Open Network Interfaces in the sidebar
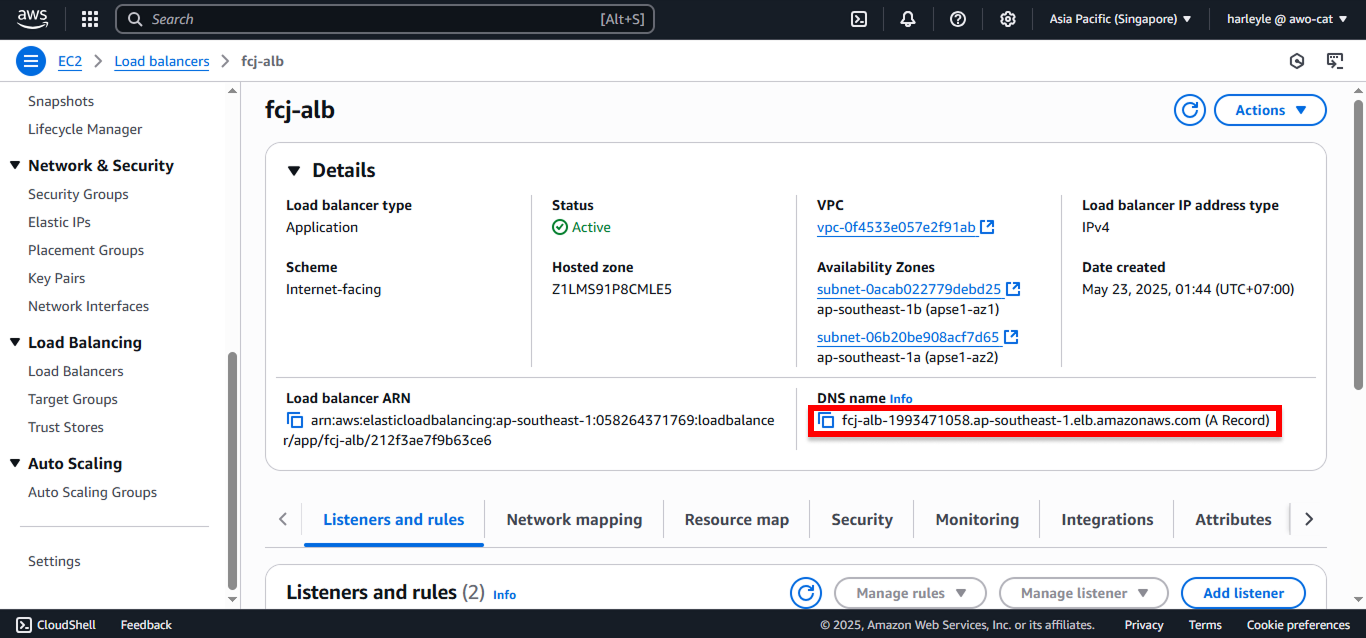 pyautogui.click(x=88, y=306)
